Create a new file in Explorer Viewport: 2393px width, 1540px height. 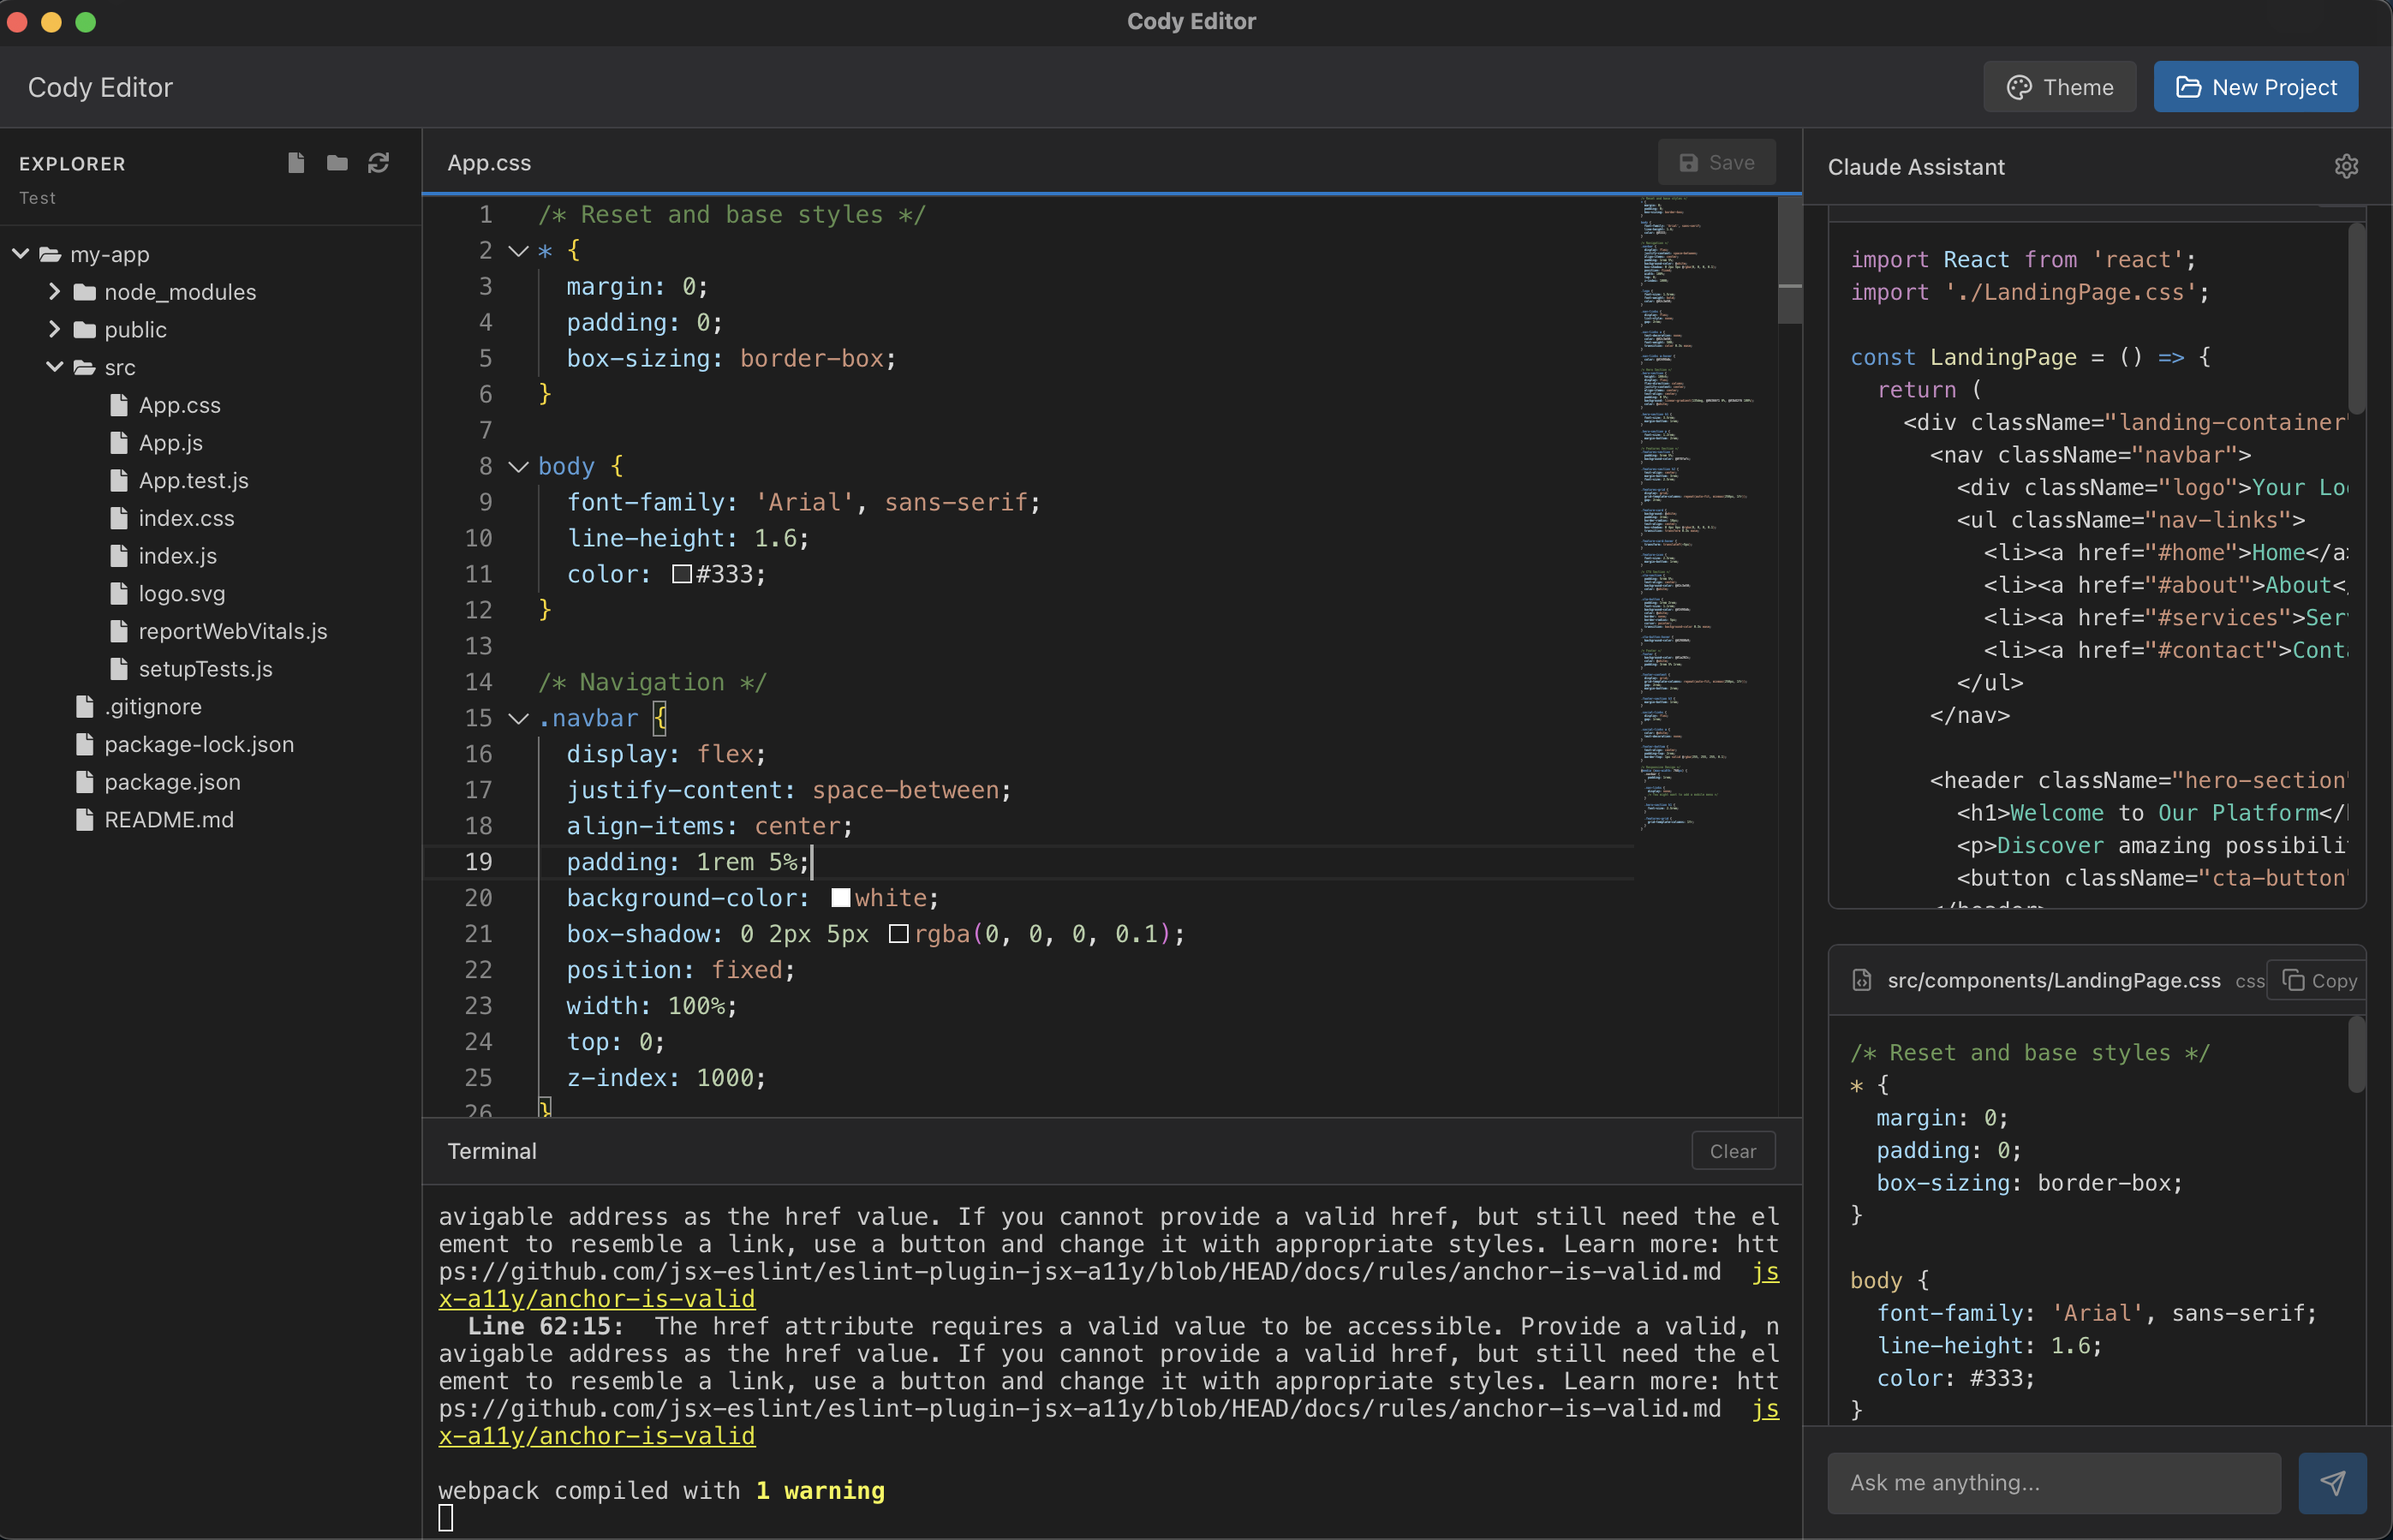pyautogui.click(x=296, y=163)
